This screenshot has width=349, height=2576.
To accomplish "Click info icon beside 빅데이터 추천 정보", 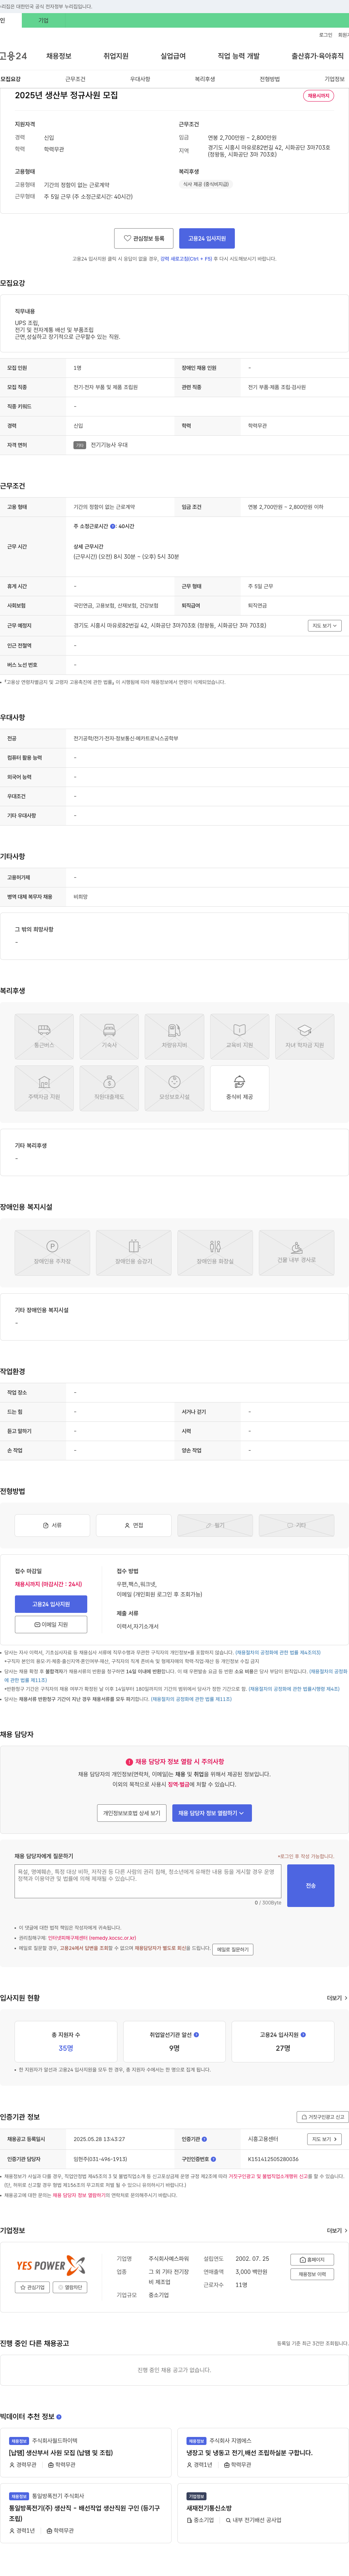I will (x=59, y=2417).
